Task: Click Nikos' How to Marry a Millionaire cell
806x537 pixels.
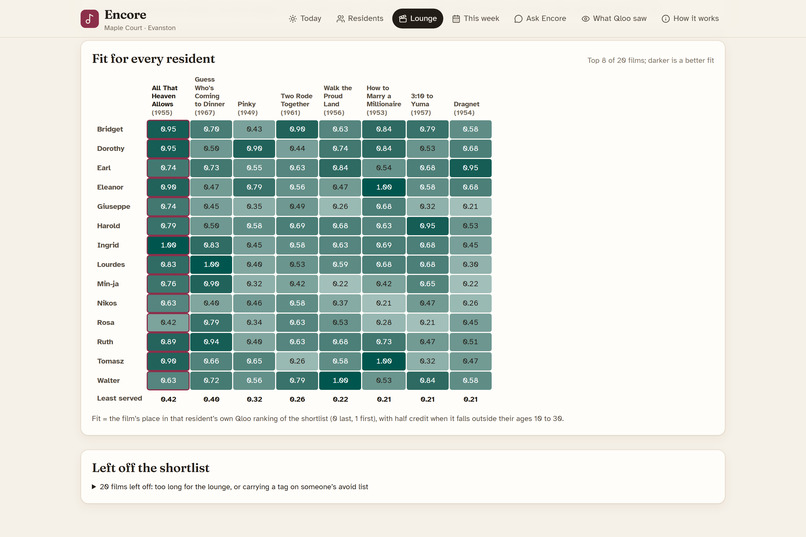Action: coord(384,303)
